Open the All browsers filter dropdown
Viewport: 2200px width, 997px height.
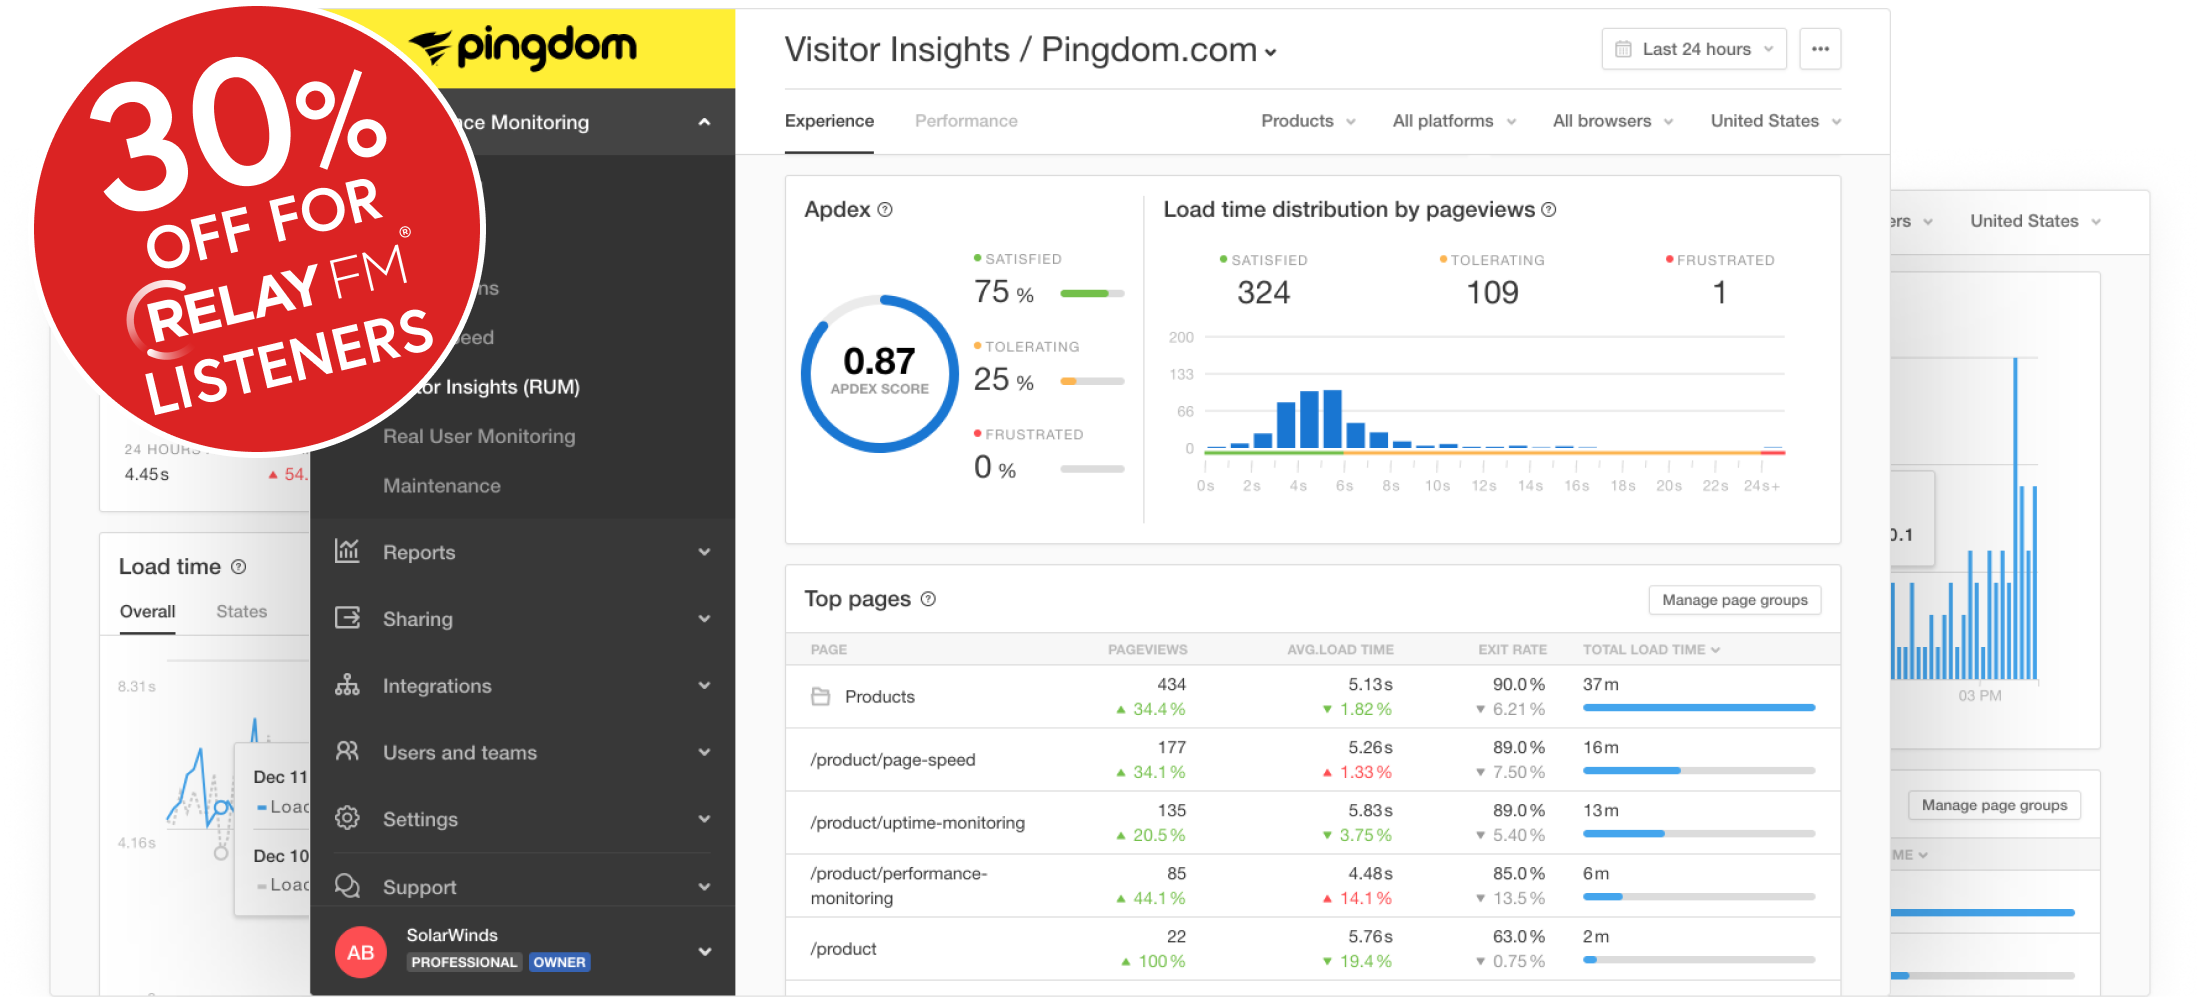(x=1613, y=121)
